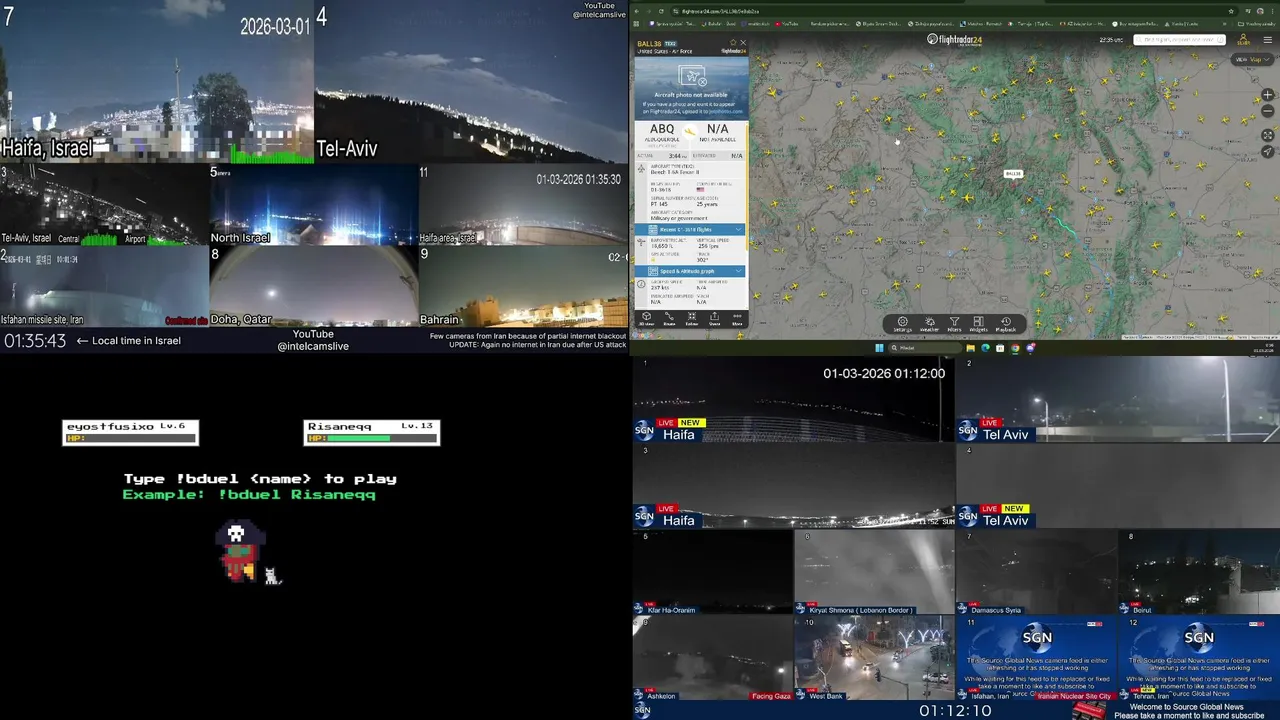Show the Route of flight BALL38
1280x720 pixels.
click(669, 319)
